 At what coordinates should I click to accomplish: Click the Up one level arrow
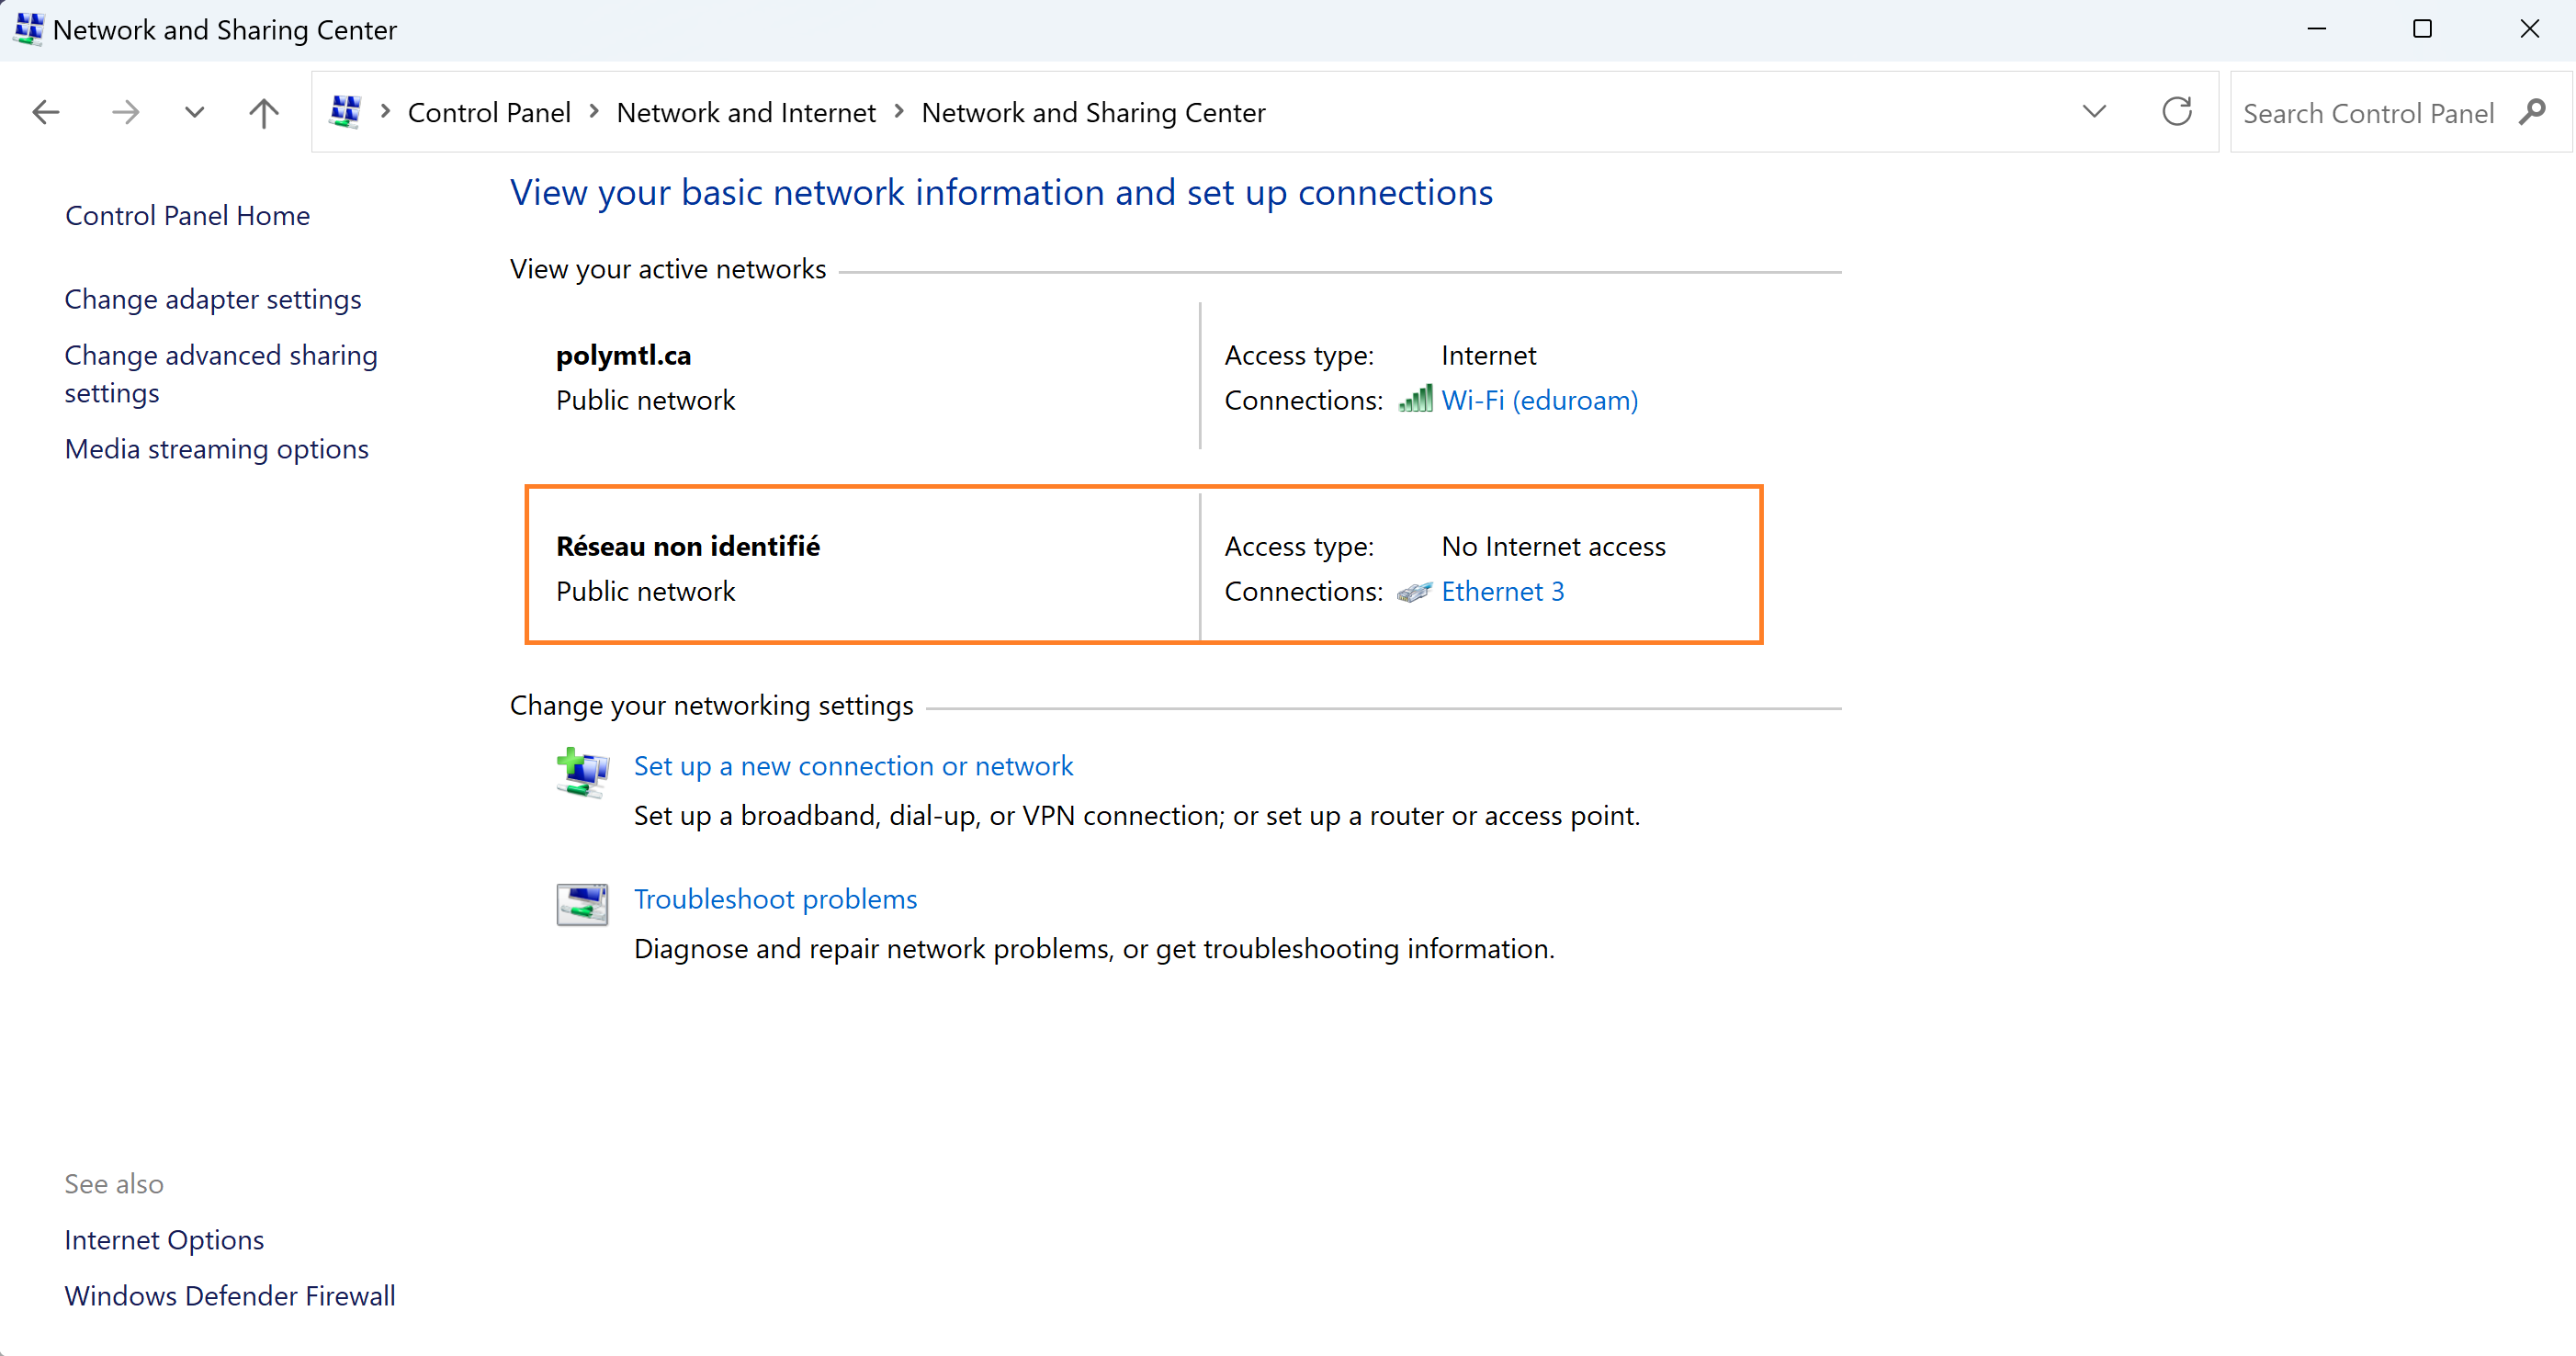pyautogui.click(x=264, y=112)
